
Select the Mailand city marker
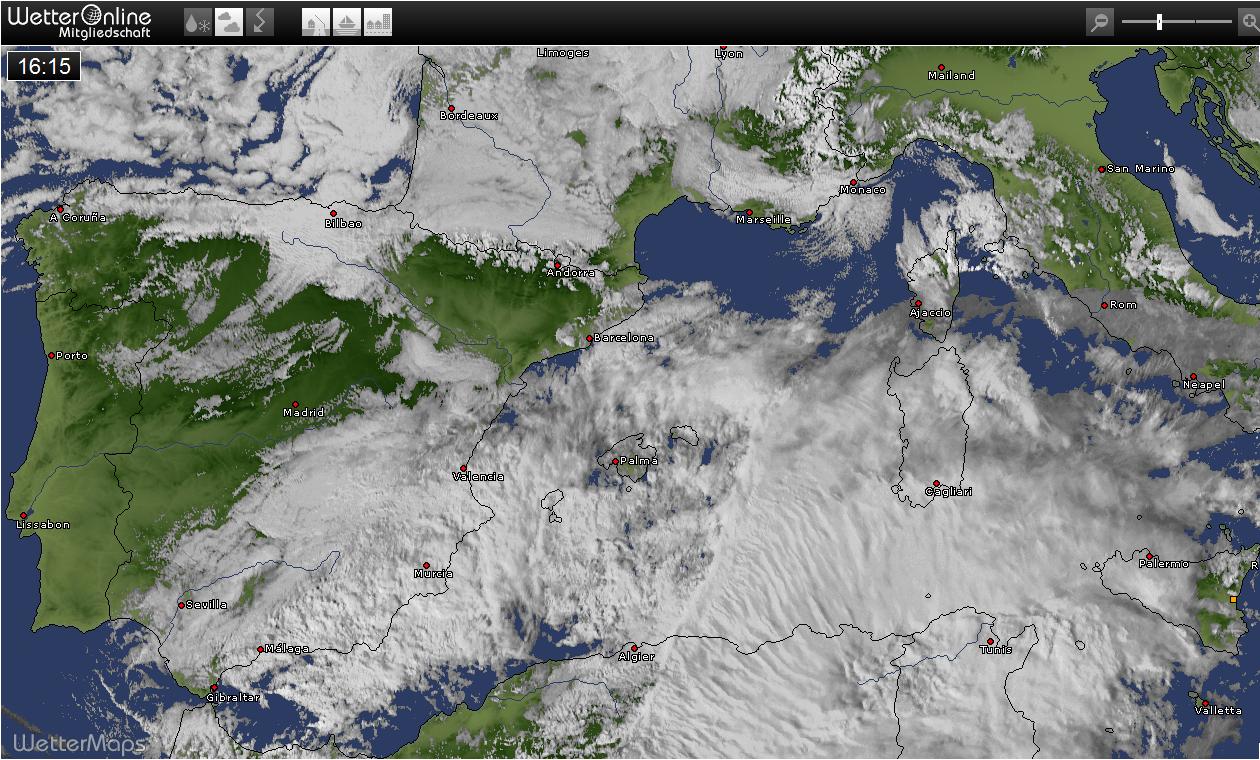[941, 67]
